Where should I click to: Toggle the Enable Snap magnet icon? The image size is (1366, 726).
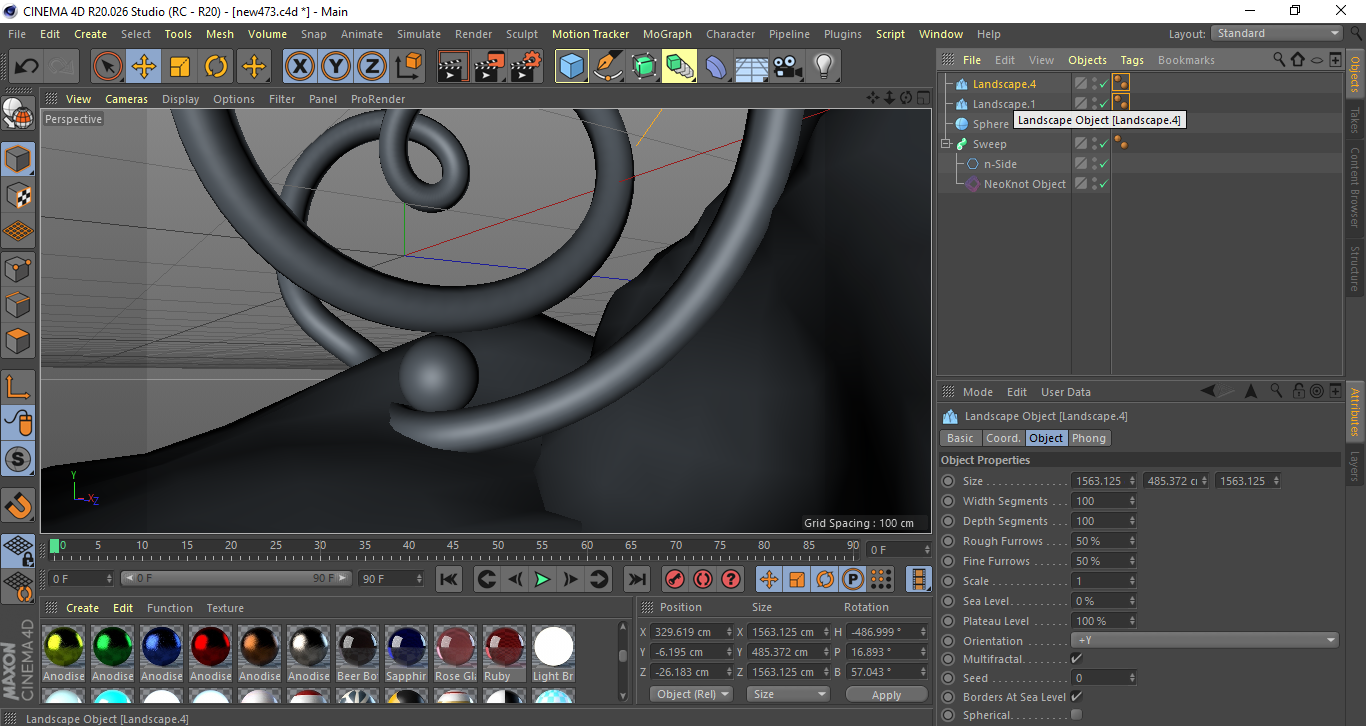click(x=18, y=505)
